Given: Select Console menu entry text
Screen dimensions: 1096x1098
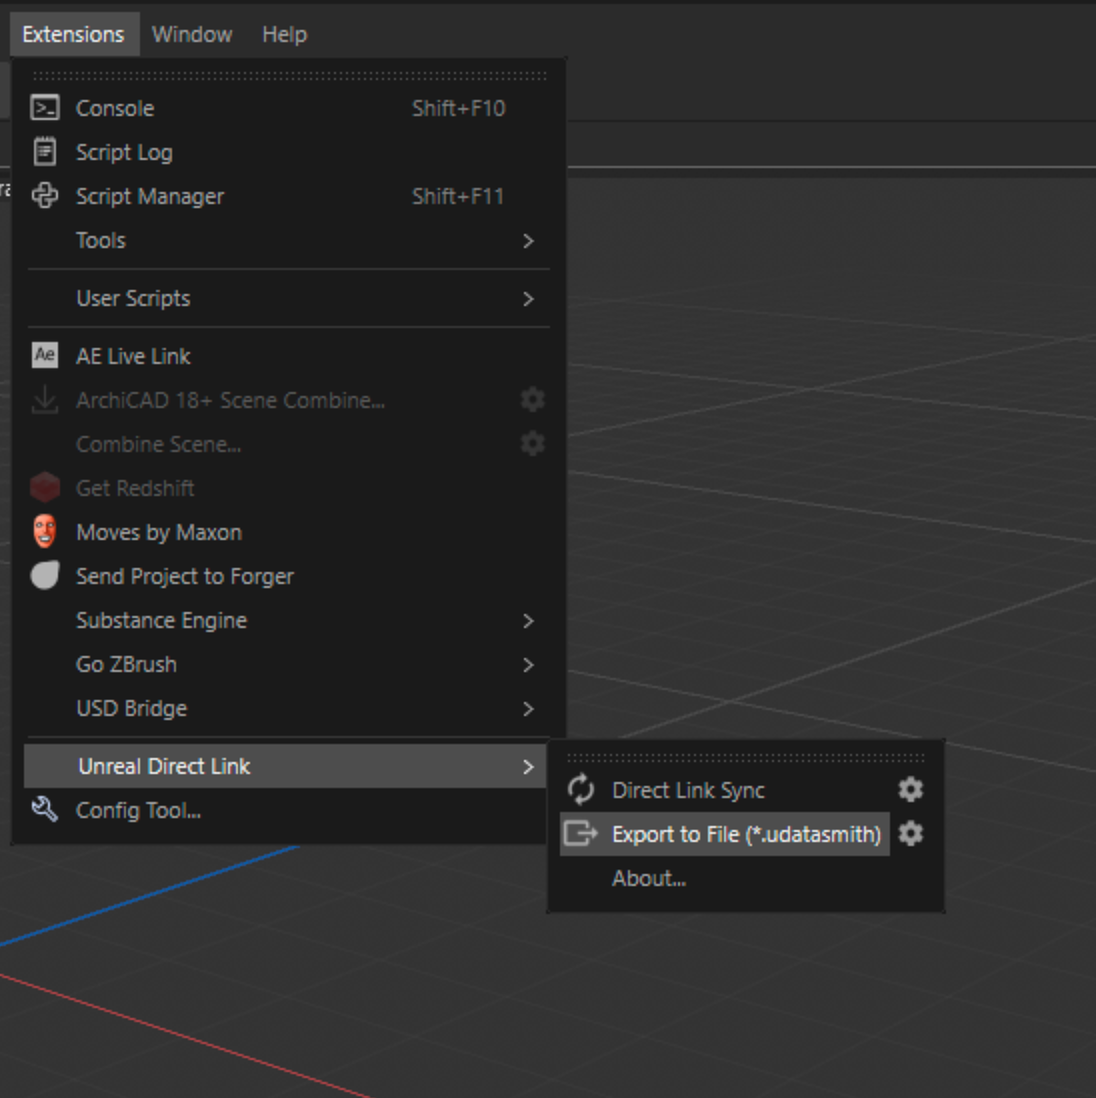Looking at the screenshot, I should pos(115,109).
